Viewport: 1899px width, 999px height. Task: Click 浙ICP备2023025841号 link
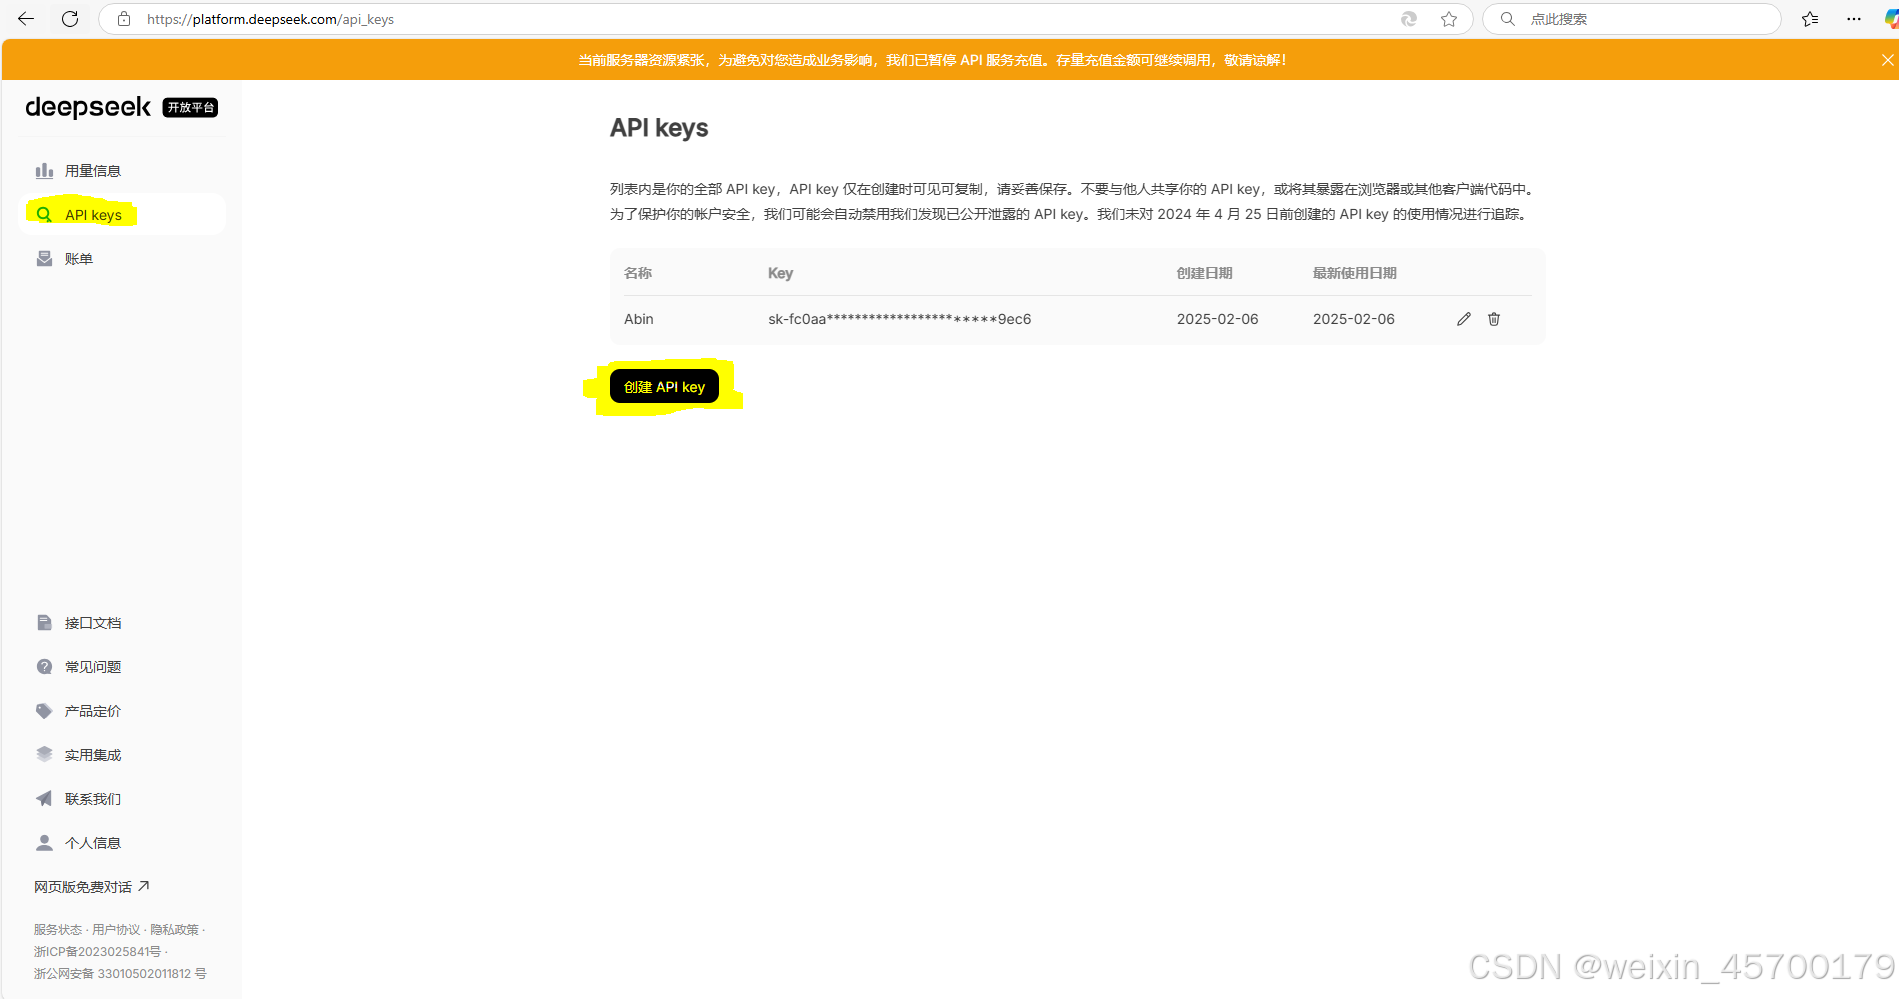(x=97, y=952)
